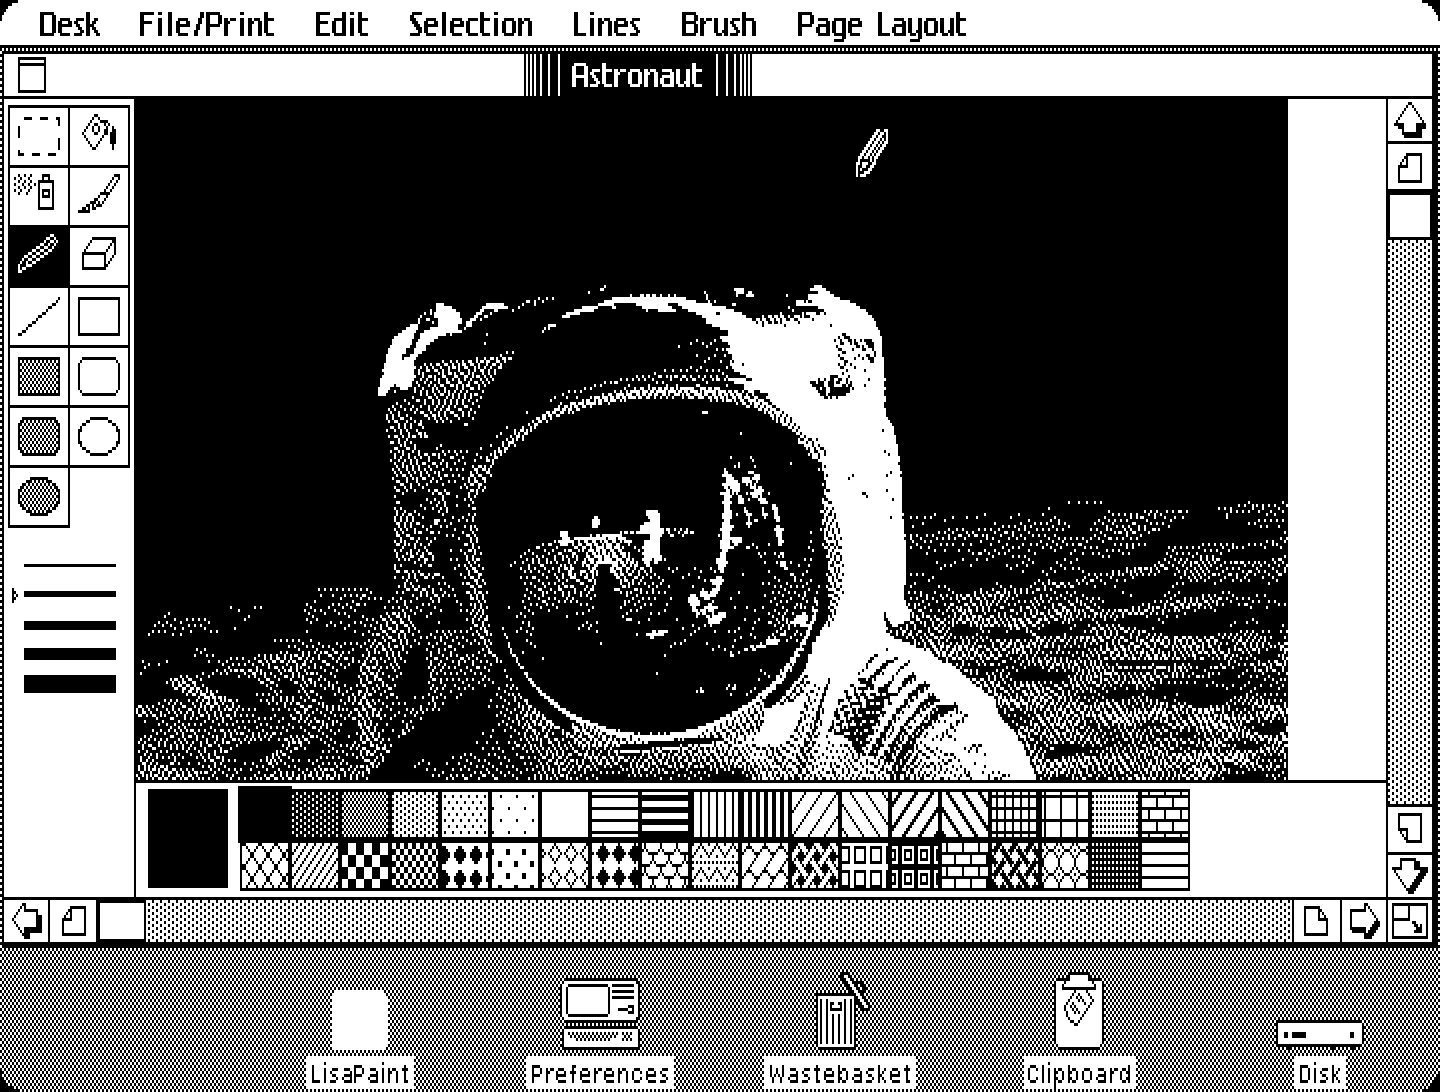Click the horizontal scroll right arrow

pos(1363,920)
